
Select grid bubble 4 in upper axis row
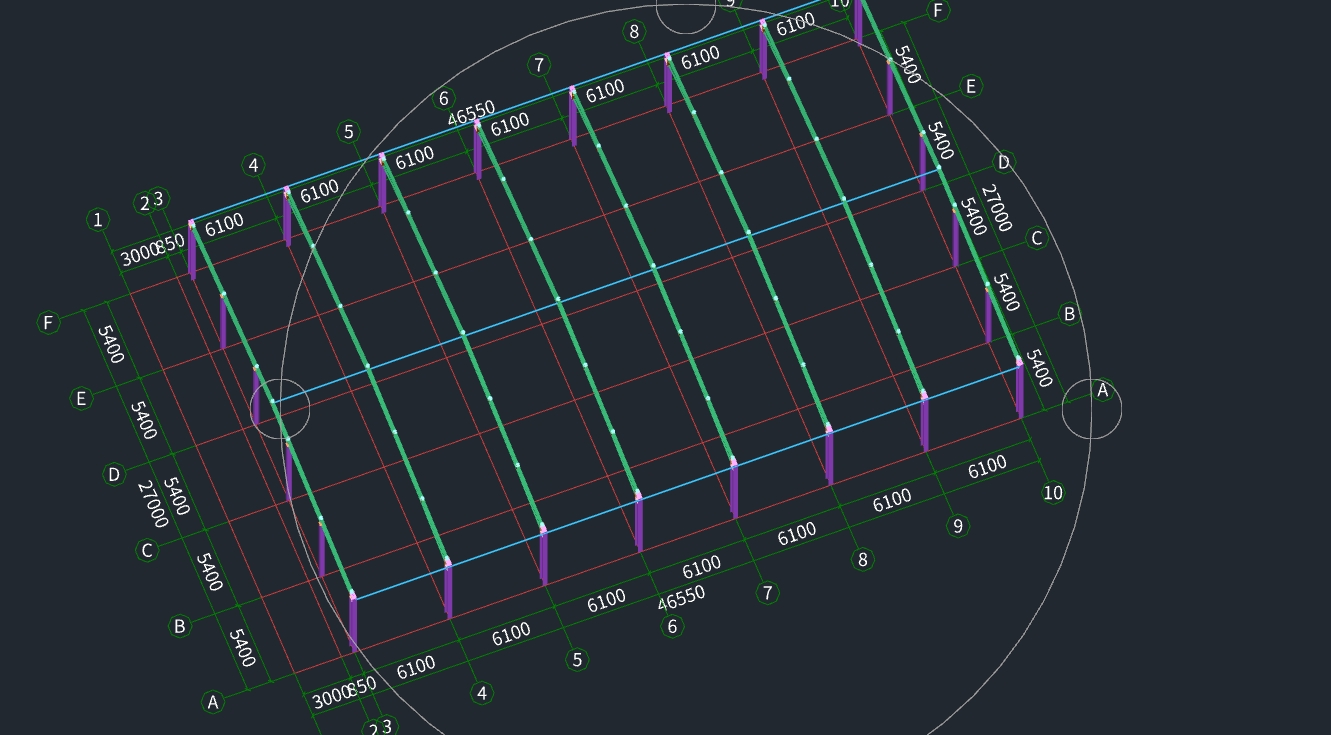254,166
